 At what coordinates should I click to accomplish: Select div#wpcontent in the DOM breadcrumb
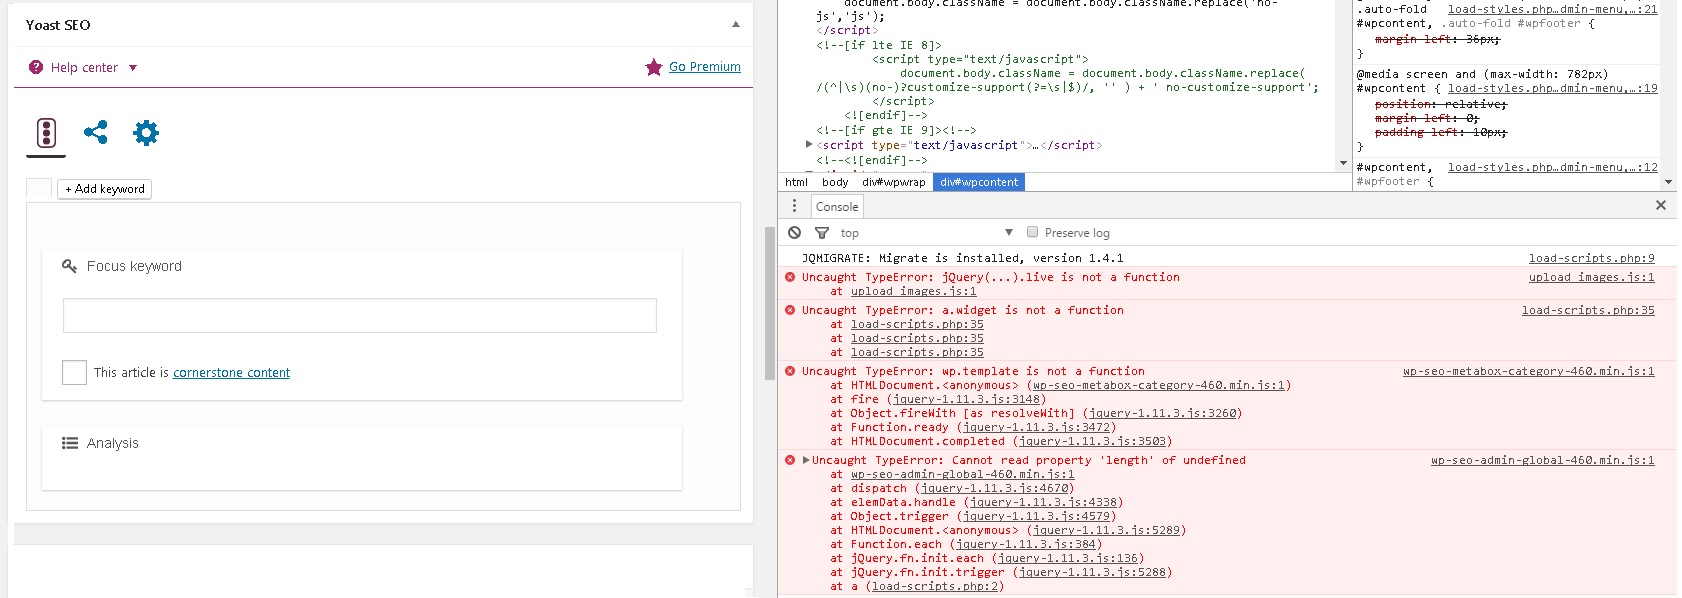click(979, 182)
